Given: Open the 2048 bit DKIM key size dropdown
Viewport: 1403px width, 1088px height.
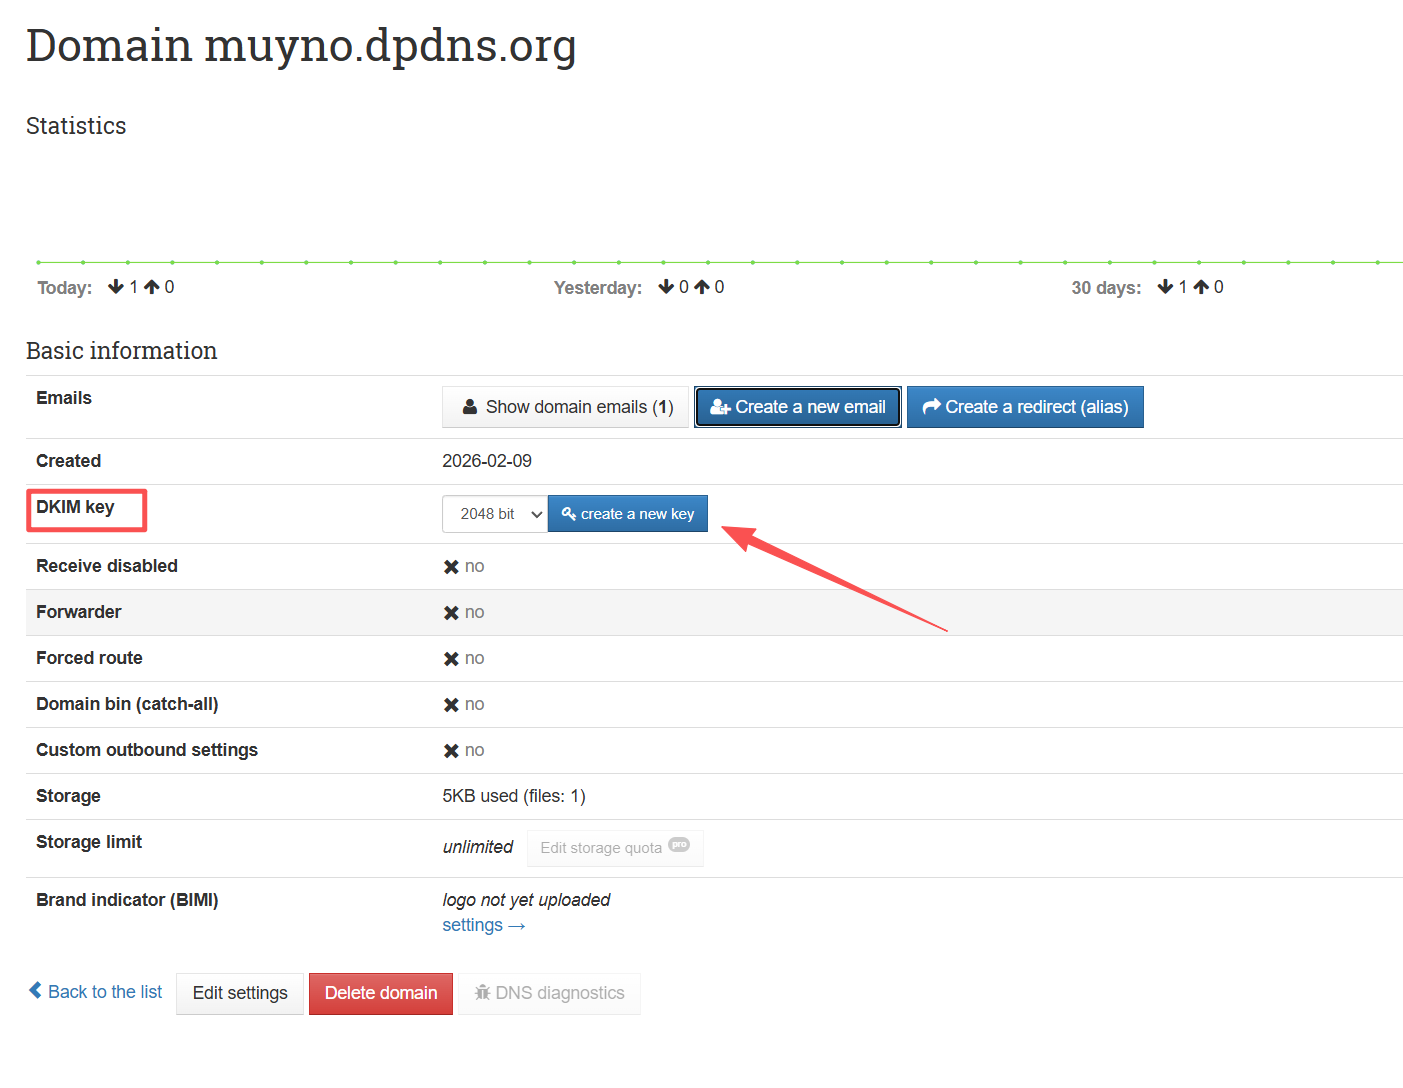Looking at the screenshot, I should (495, 514).
